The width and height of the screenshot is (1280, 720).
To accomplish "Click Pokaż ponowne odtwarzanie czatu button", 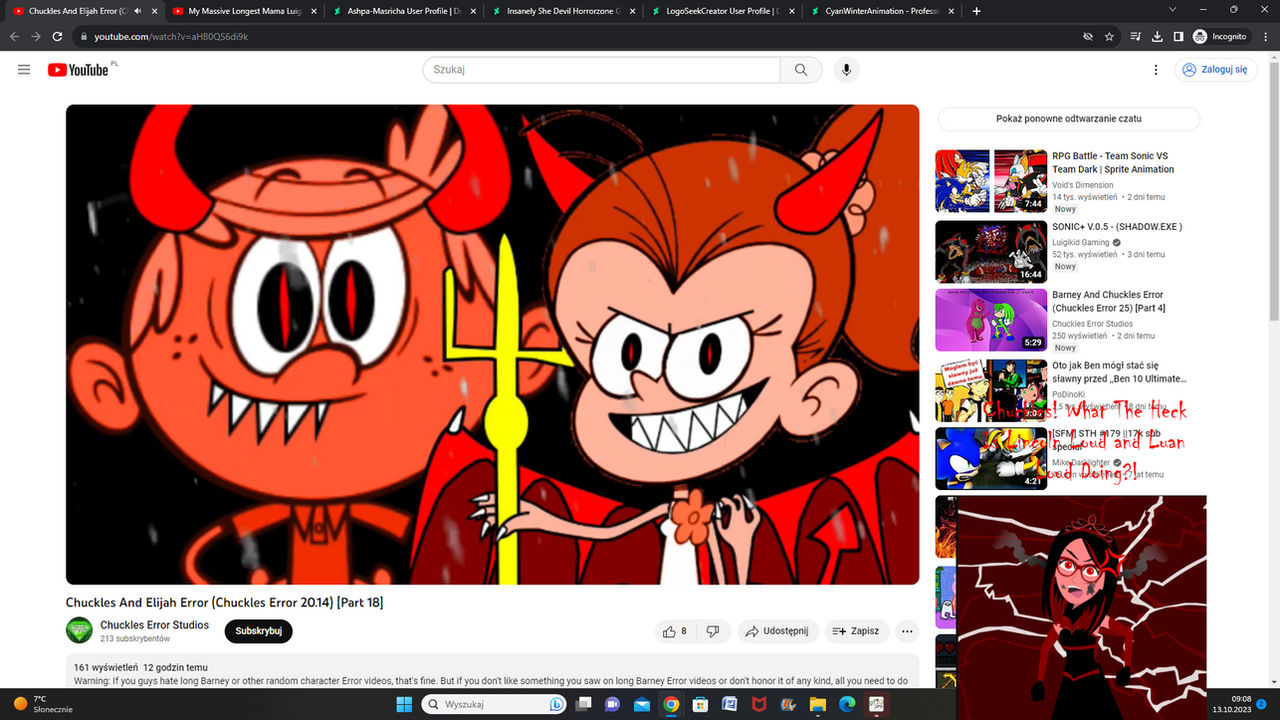I will (1068, 118).
